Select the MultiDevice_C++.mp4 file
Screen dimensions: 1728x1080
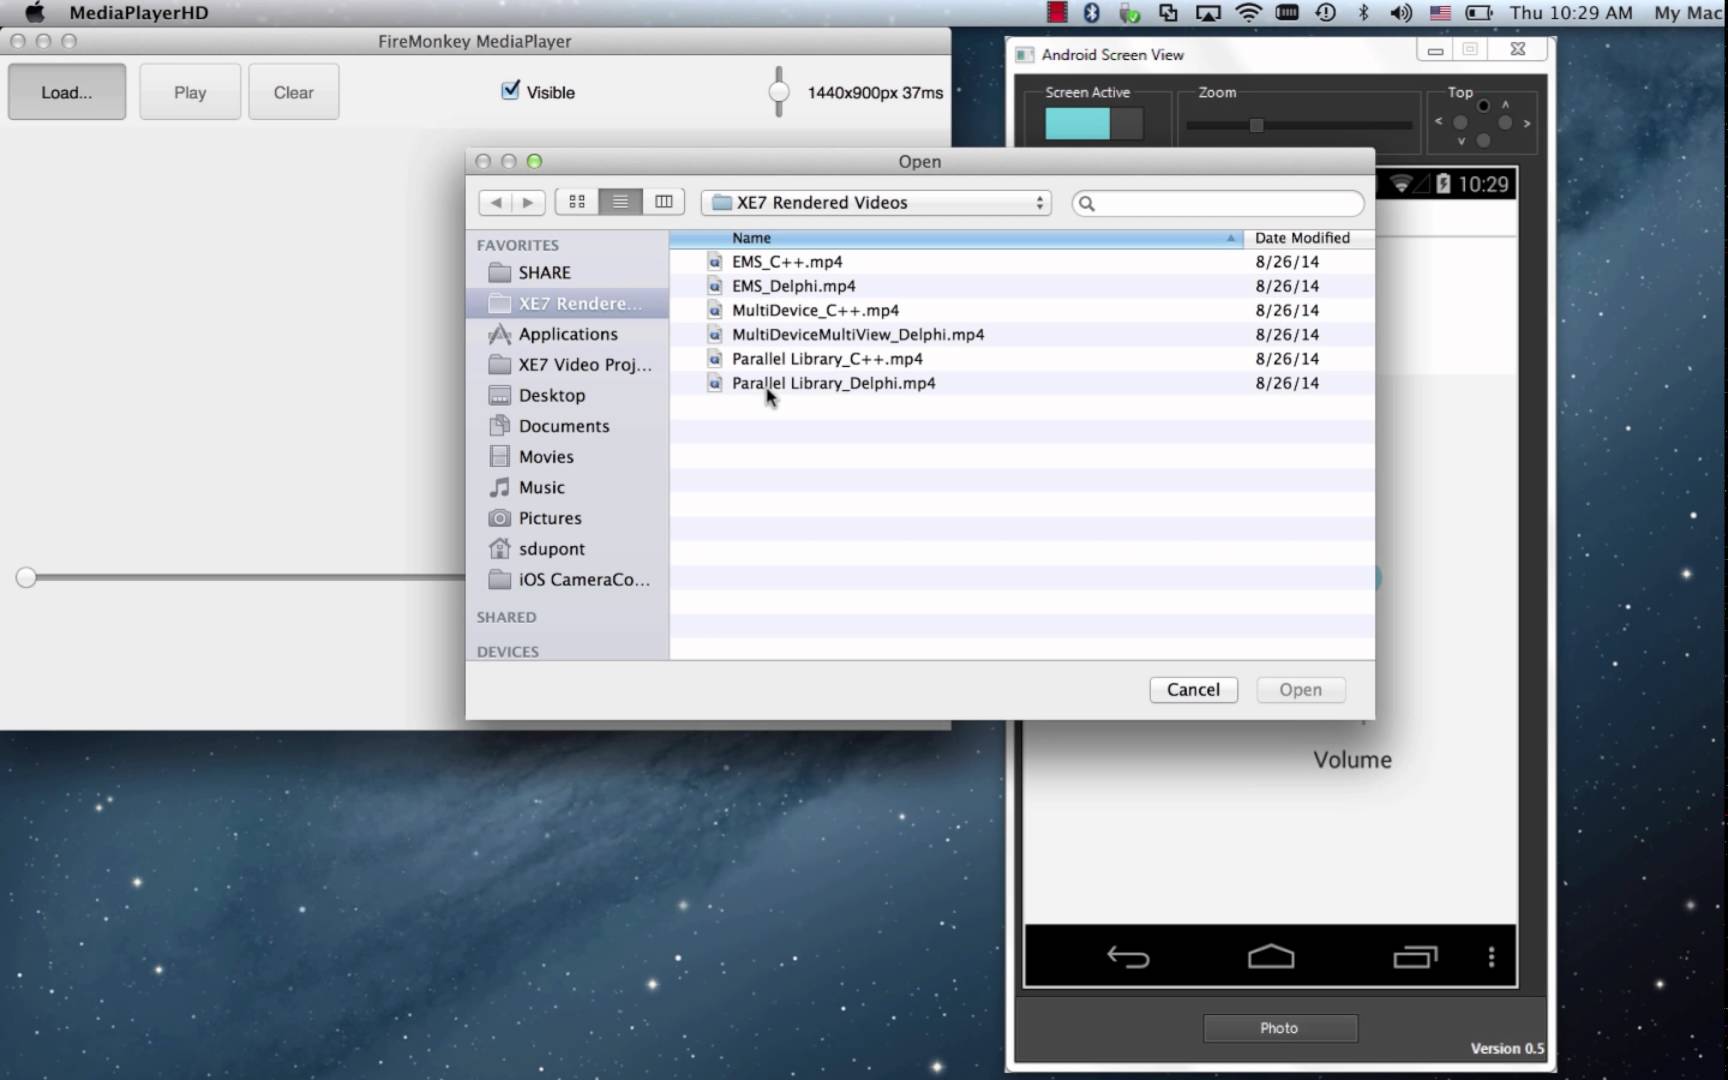click(1022, 310)
